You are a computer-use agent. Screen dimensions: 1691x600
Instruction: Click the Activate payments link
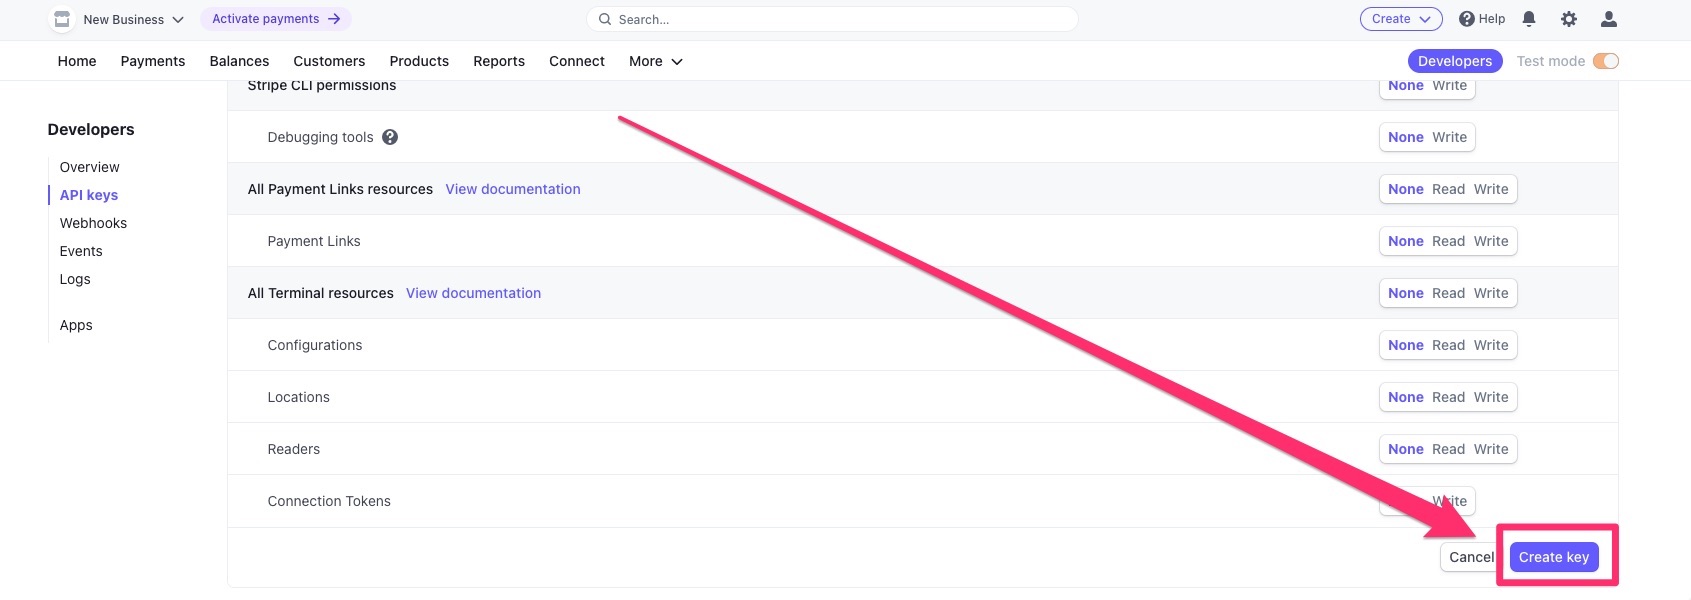click(276, 19)
